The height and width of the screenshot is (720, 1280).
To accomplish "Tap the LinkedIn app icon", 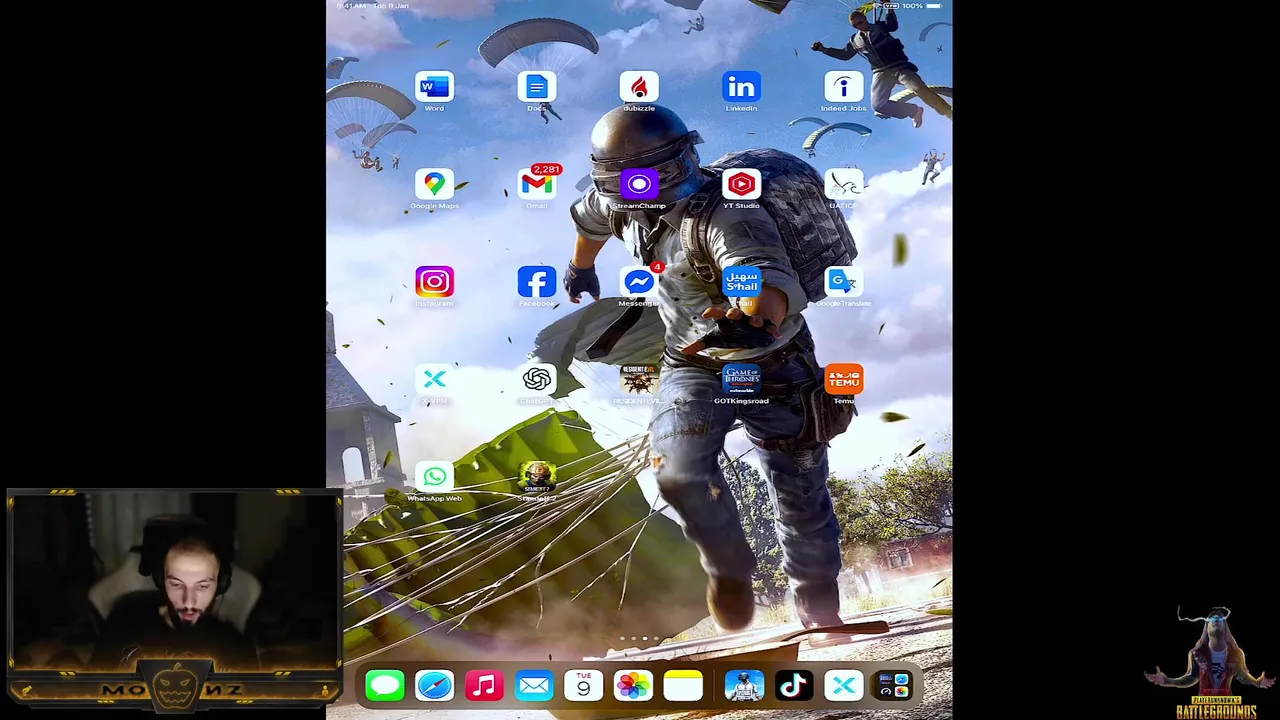I will click(x=741, y=87).
